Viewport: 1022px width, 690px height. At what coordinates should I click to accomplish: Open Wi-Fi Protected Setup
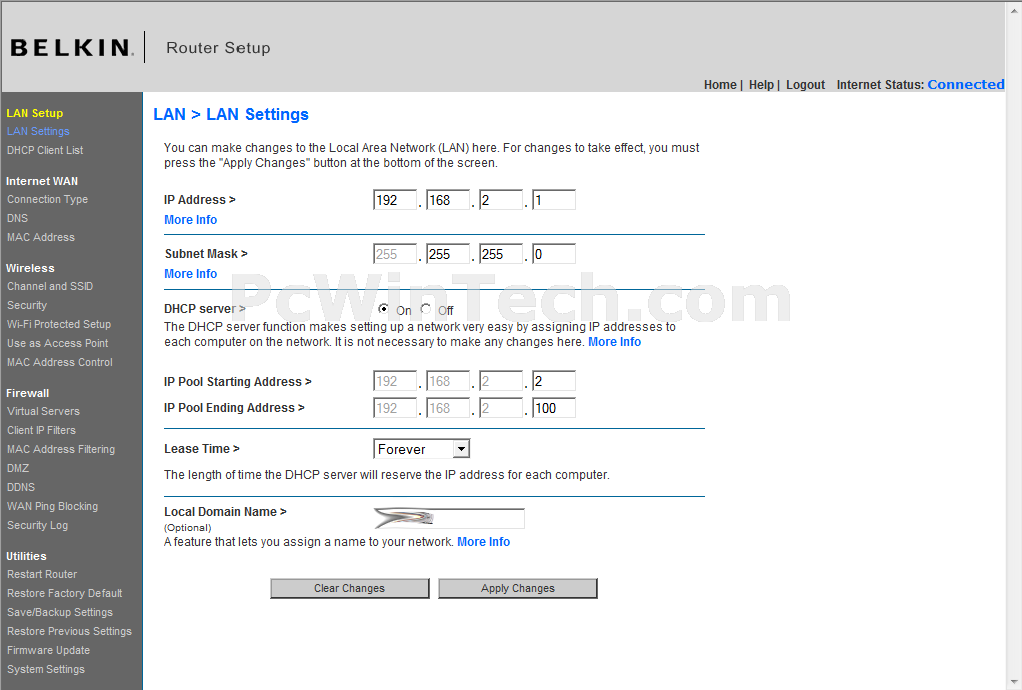point(59,324)
